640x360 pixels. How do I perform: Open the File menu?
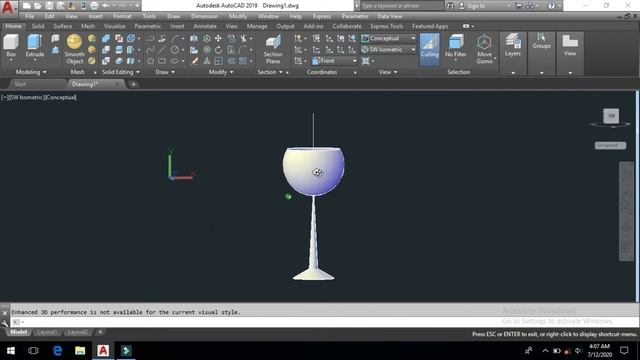29,16
